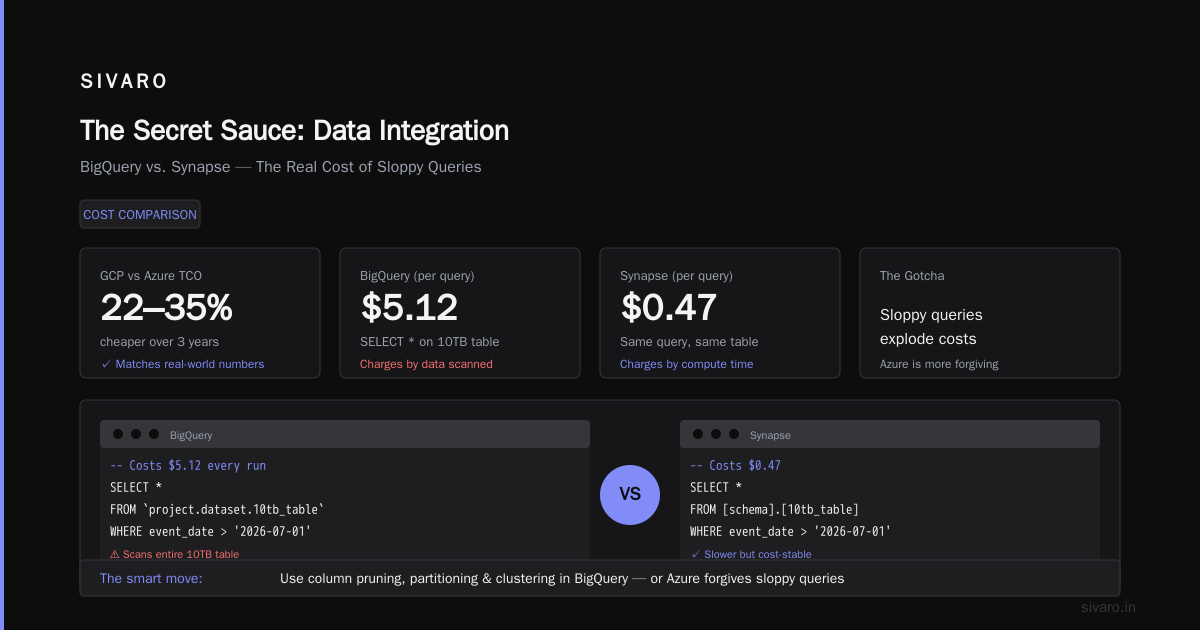This screenshot has height=630, width=1200.
Task: Click the third window dot in the BigQuery panel
Action: [x=154, y=434]
